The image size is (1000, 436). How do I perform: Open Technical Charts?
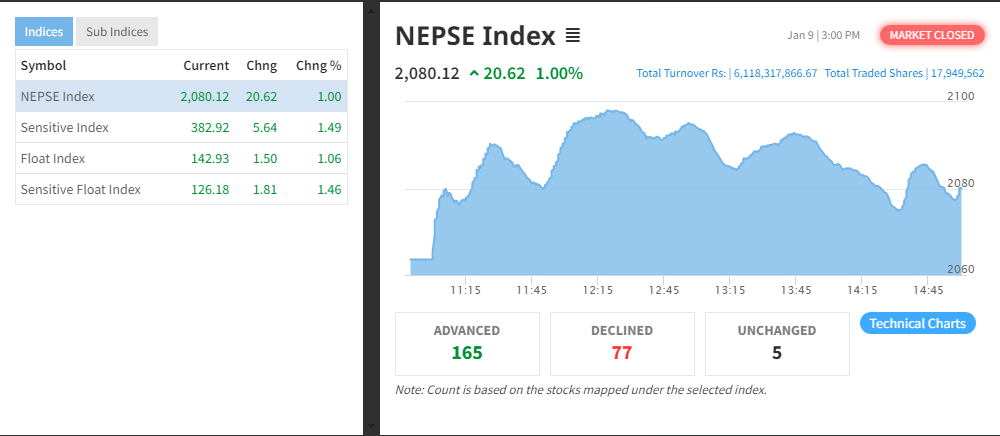click(918, 323)
